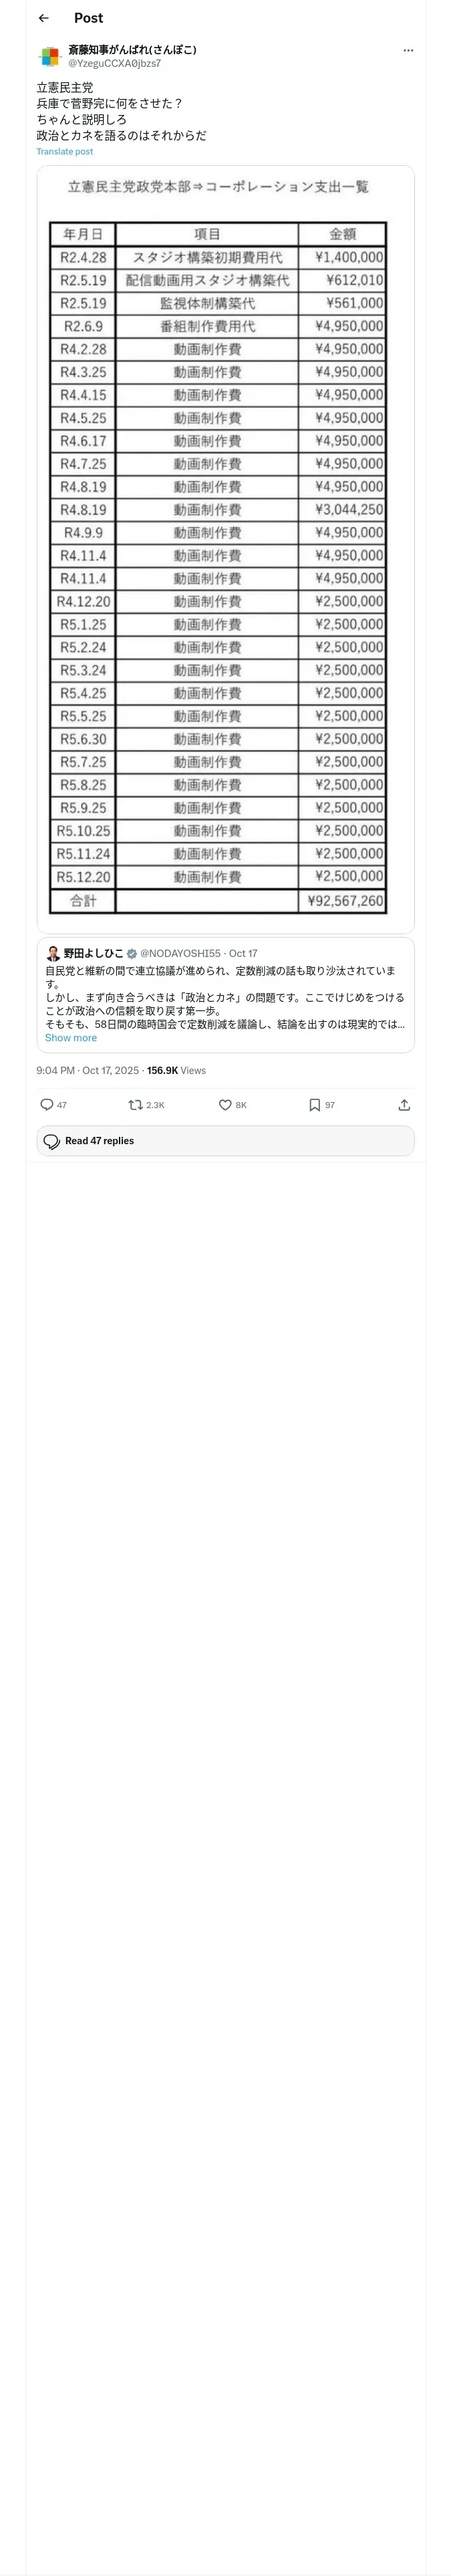Screen dimensions: 451x2576
Task: Click the back arrow icon
Action: (43, 18)
